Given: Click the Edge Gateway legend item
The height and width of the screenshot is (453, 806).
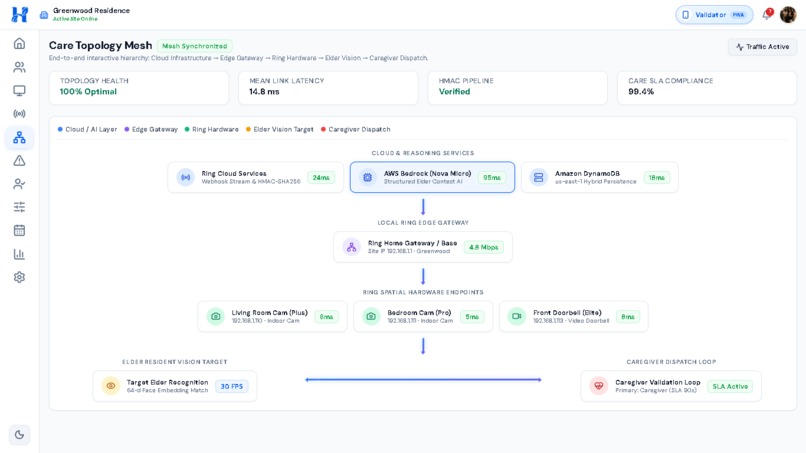Looking at the screenshot, I should (151, 130).
